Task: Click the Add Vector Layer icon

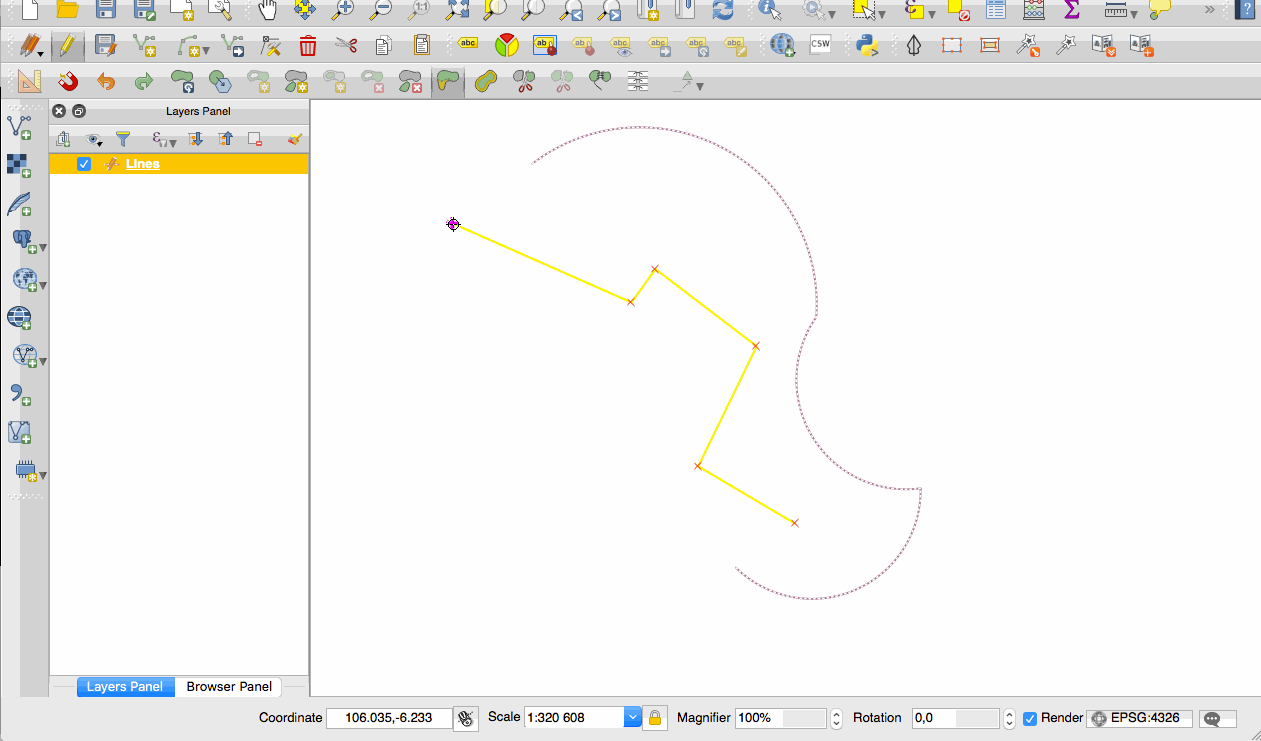Action: click(19, 127)
